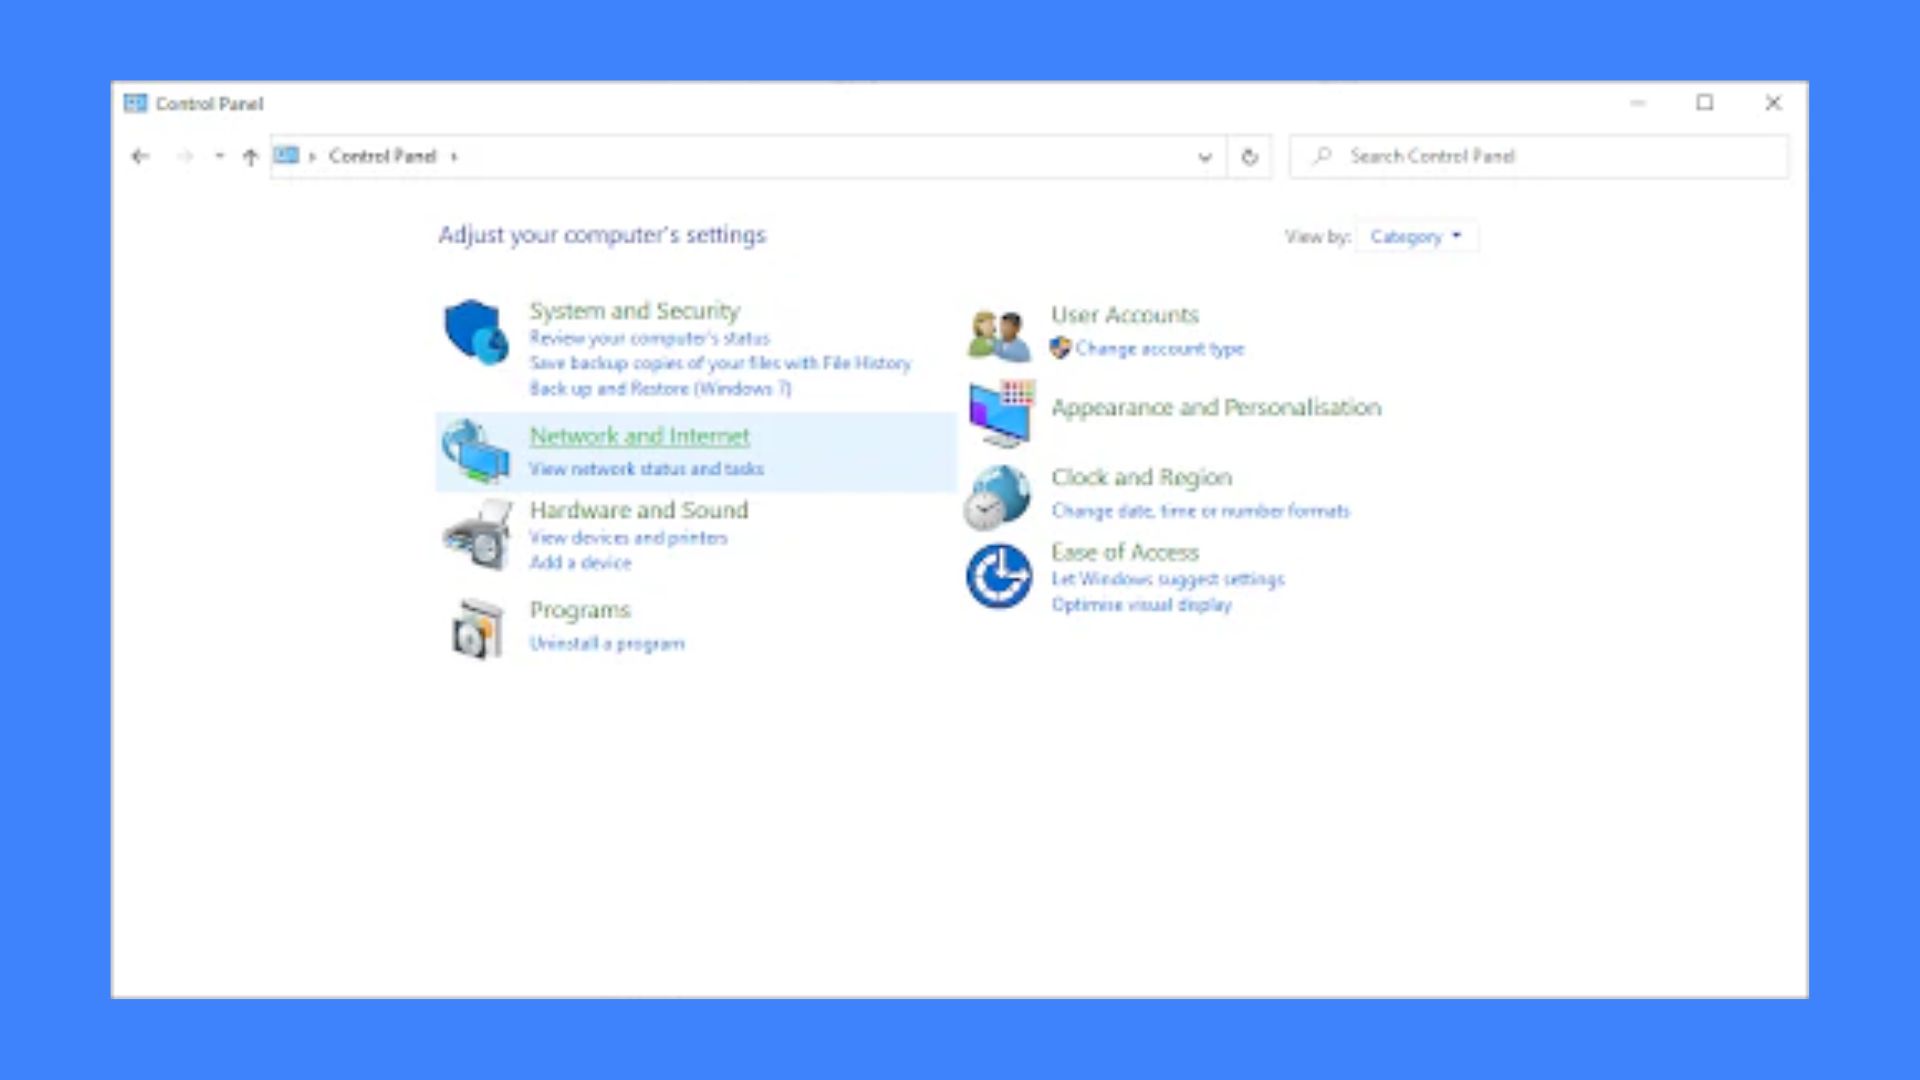The image size is (1920, 1080).
Task: Refresh the Control Panel view
Action: pos(1249,157)
